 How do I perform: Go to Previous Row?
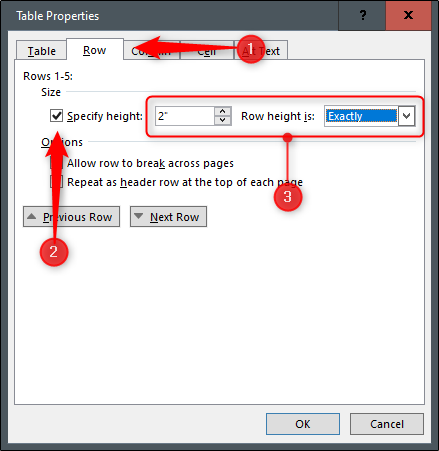coord(71,217)
